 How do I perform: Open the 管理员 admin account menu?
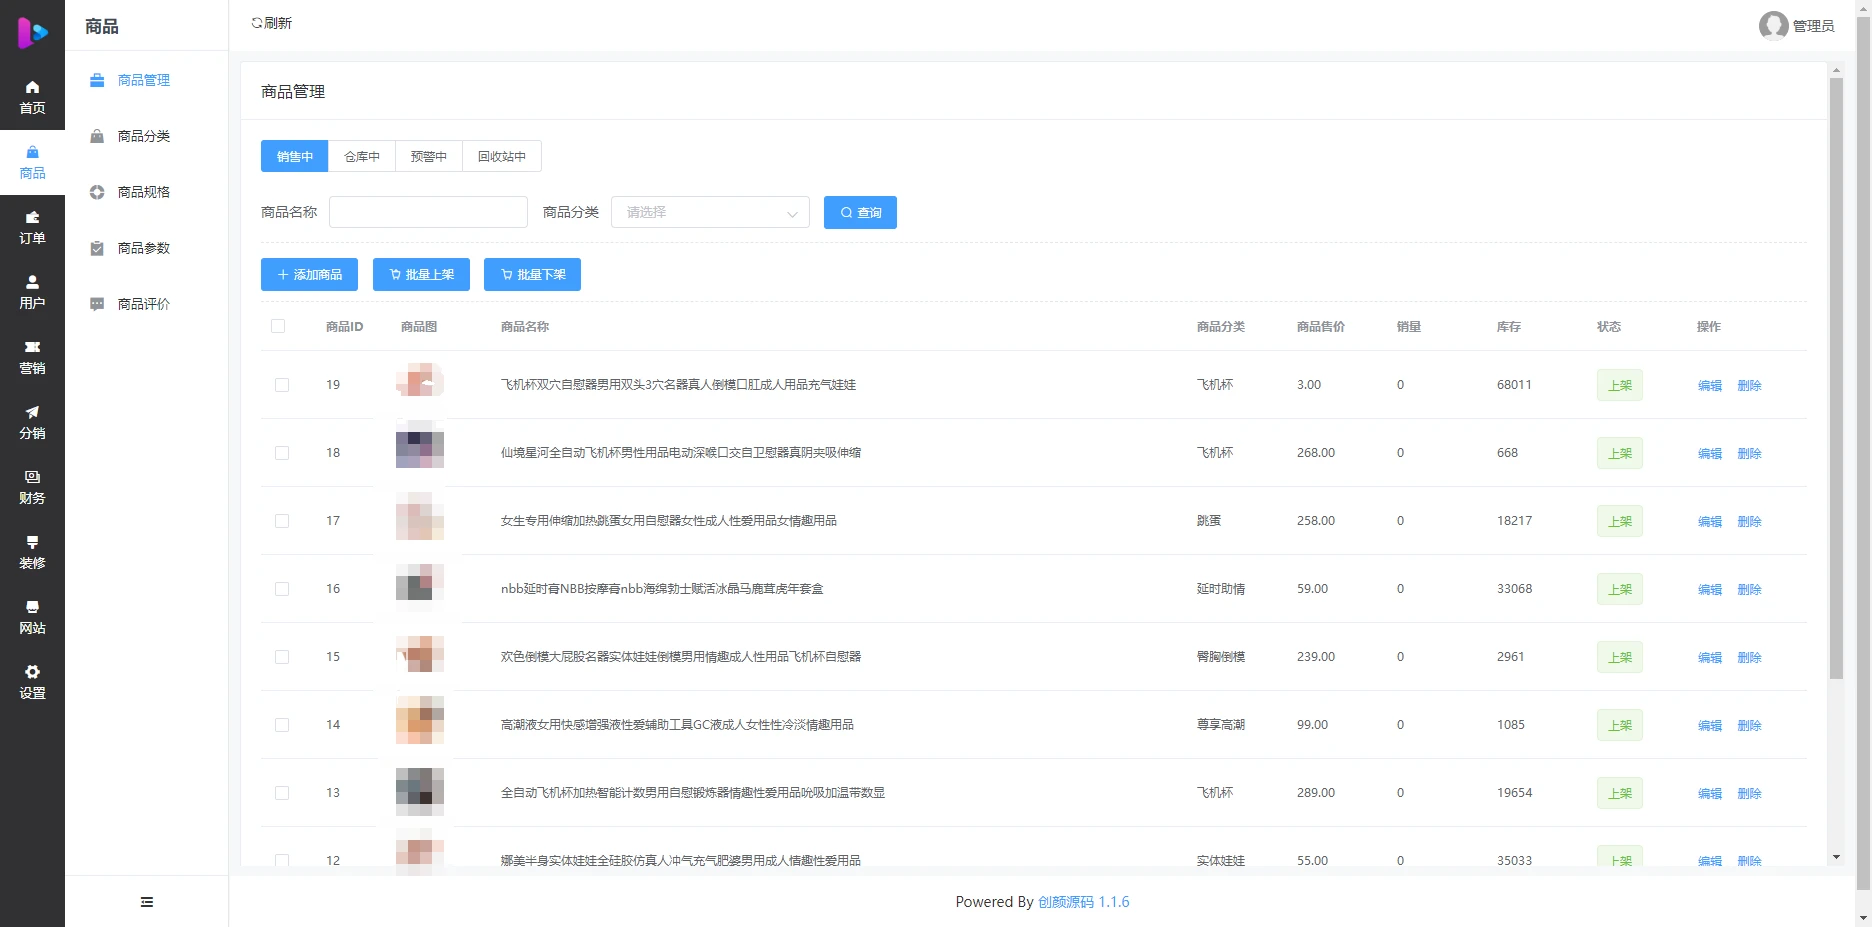1797,26
